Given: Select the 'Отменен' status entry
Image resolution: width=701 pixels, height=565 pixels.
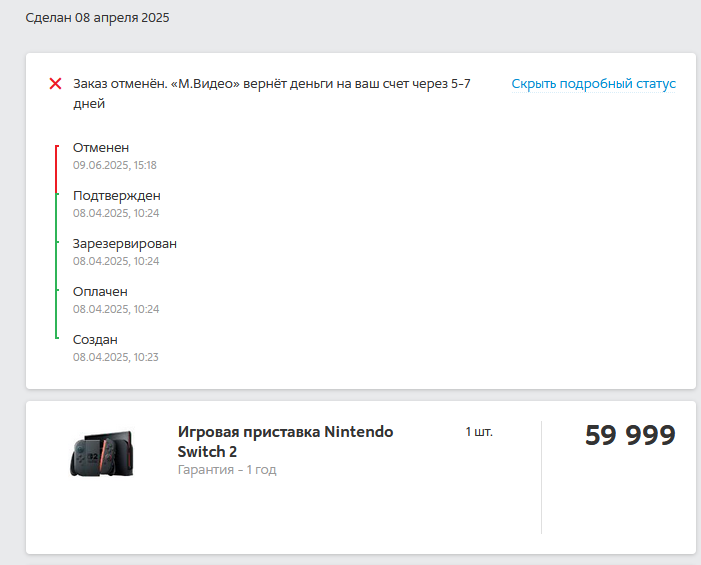Looking at the screenshot, I should [101, 148].
